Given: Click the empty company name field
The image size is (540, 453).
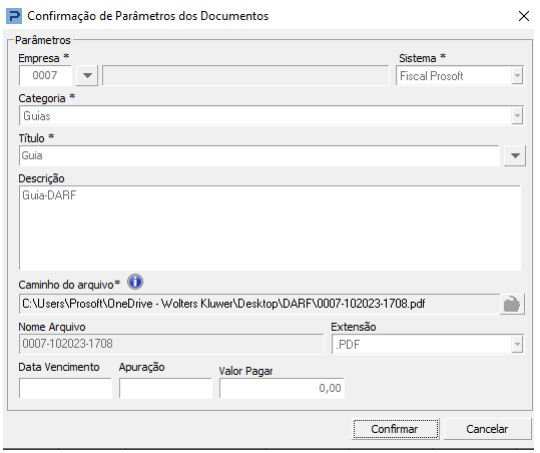Looking at the screenshot, I should click(246, 75).
